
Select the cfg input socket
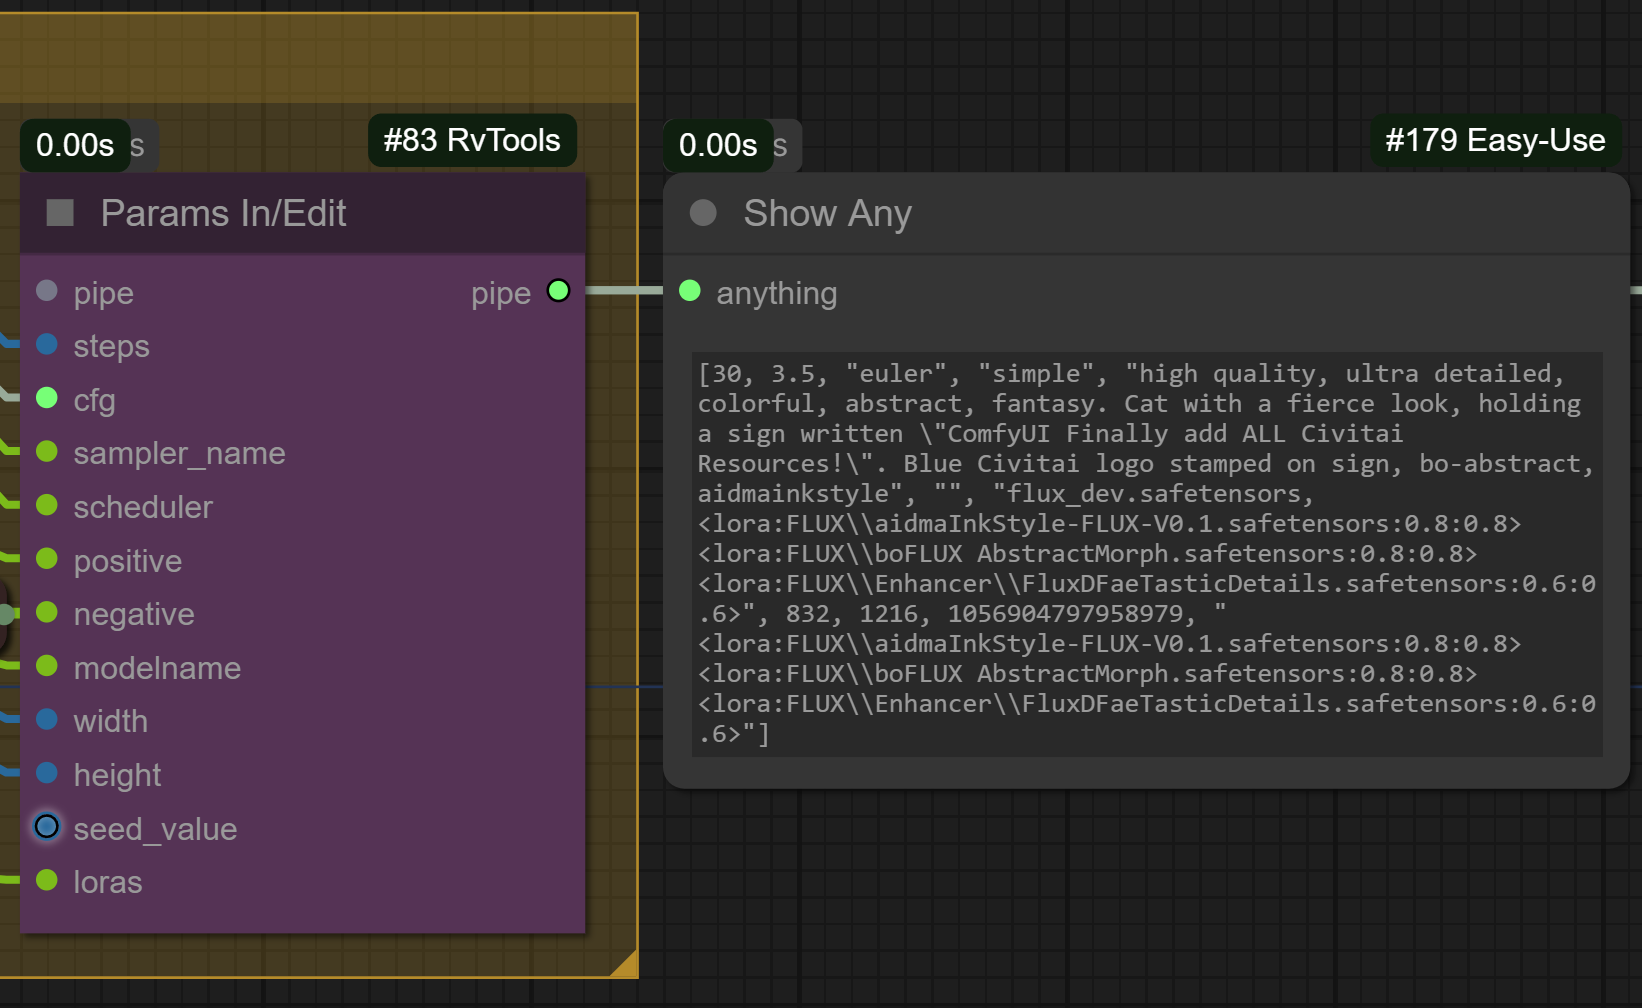(47, 398)
